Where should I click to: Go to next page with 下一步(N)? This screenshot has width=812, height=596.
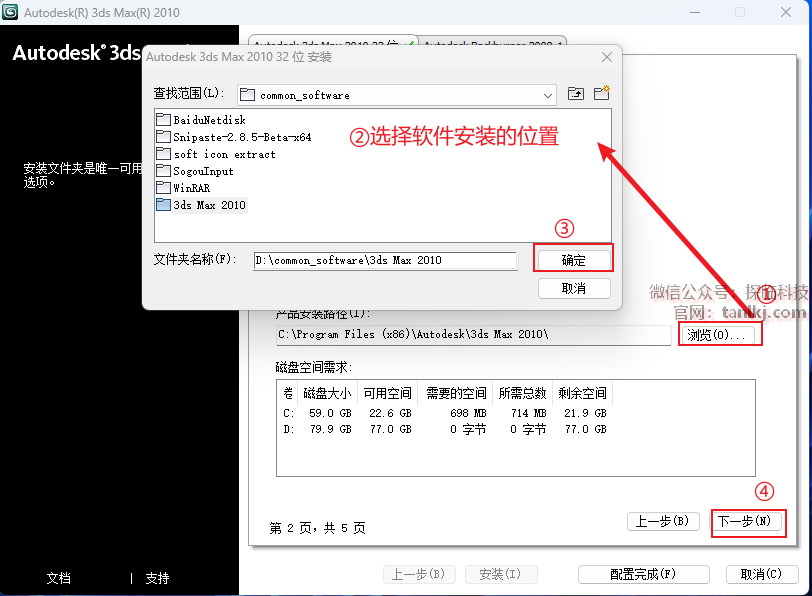(x=745, y=521)
